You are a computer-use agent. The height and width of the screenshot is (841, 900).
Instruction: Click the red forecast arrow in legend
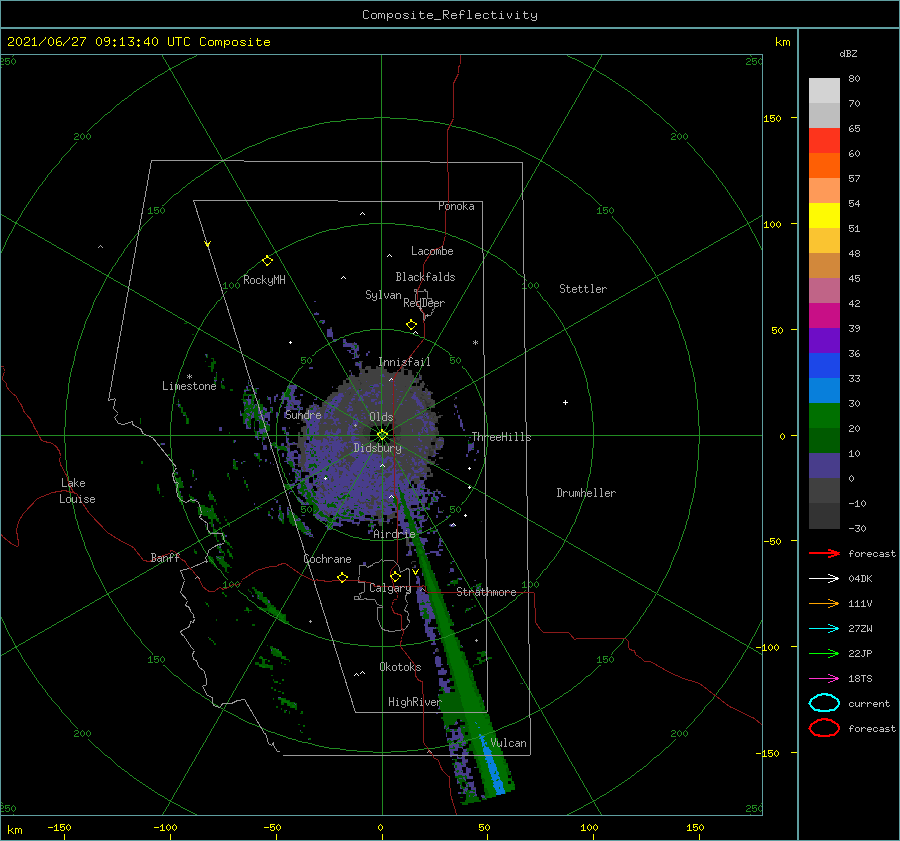point(824,553)
